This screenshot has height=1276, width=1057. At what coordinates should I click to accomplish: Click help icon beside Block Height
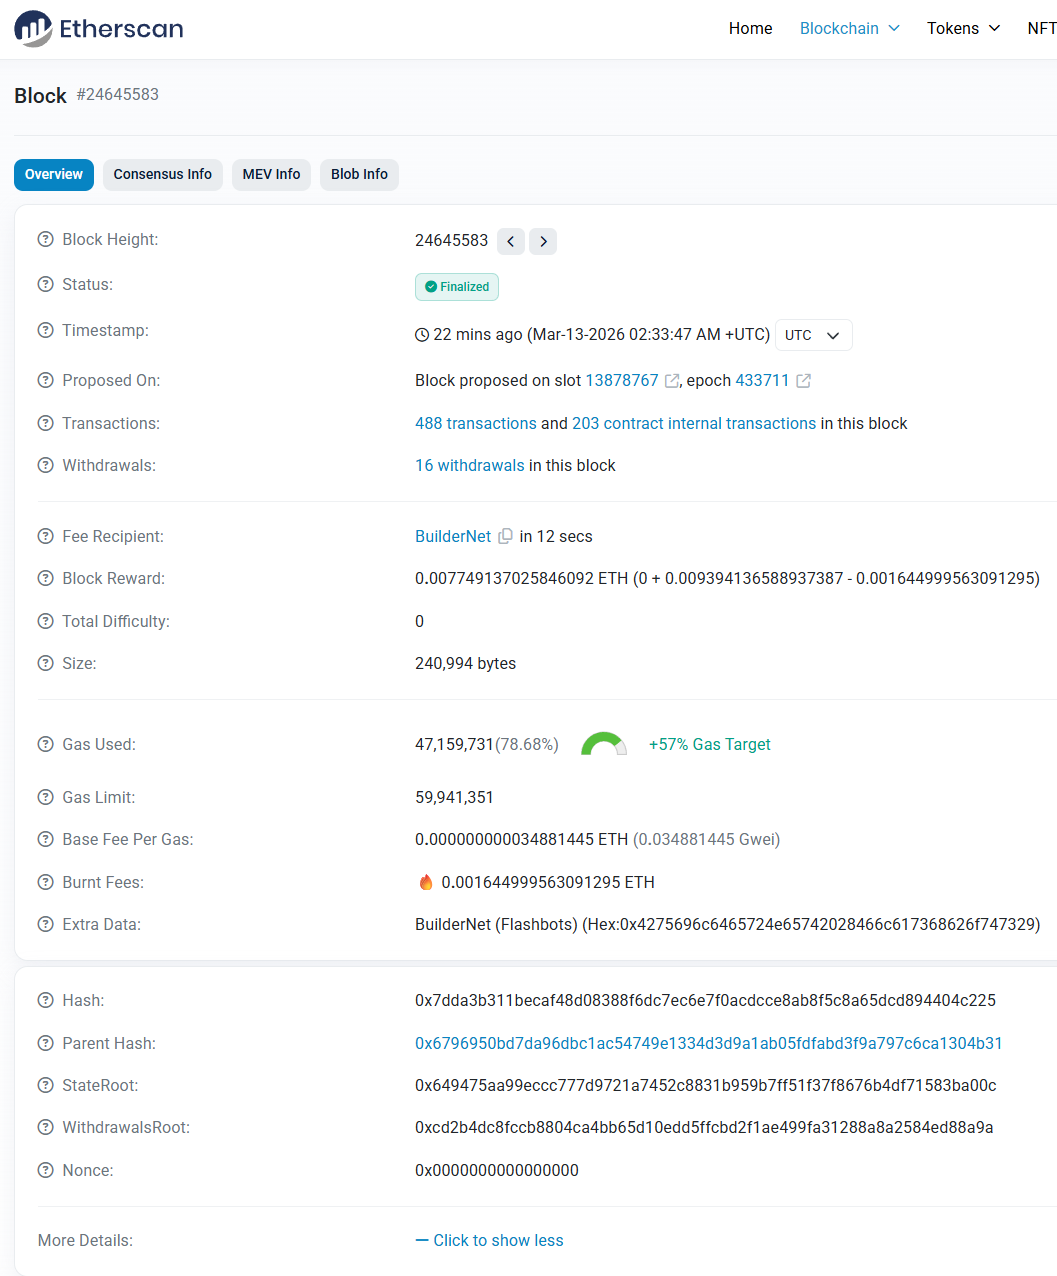tap(45, 240)
